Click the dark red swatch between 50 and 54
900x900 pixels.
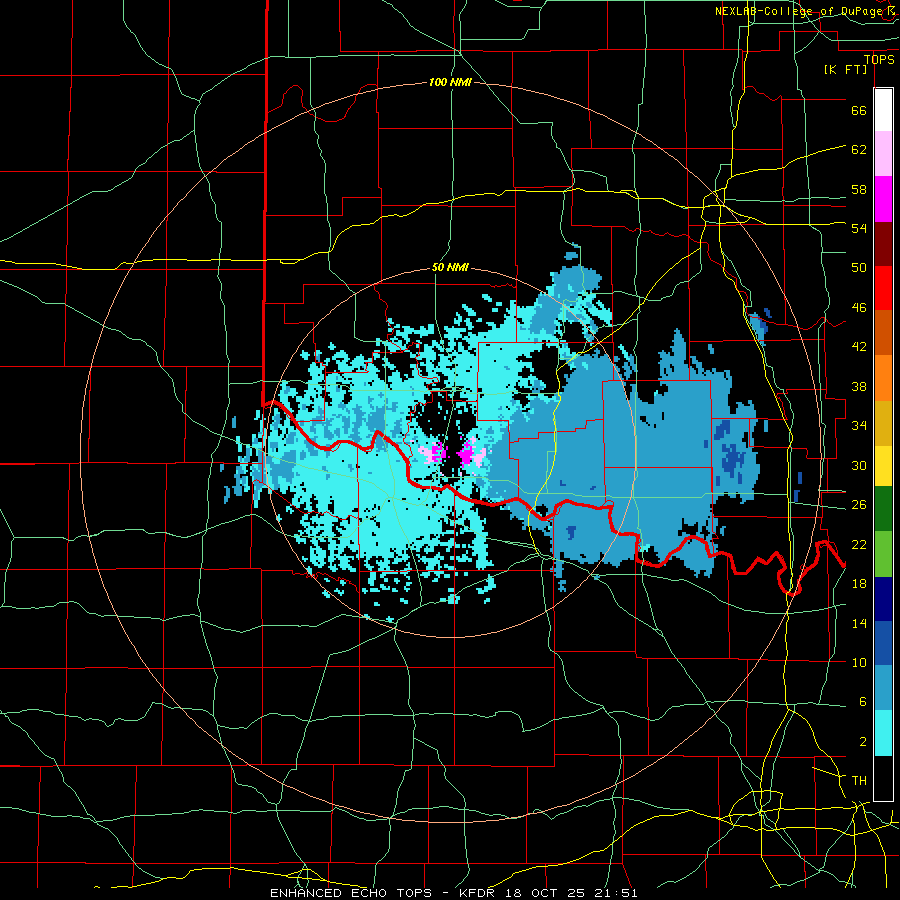pyautogui.click(x=883, y=244)
